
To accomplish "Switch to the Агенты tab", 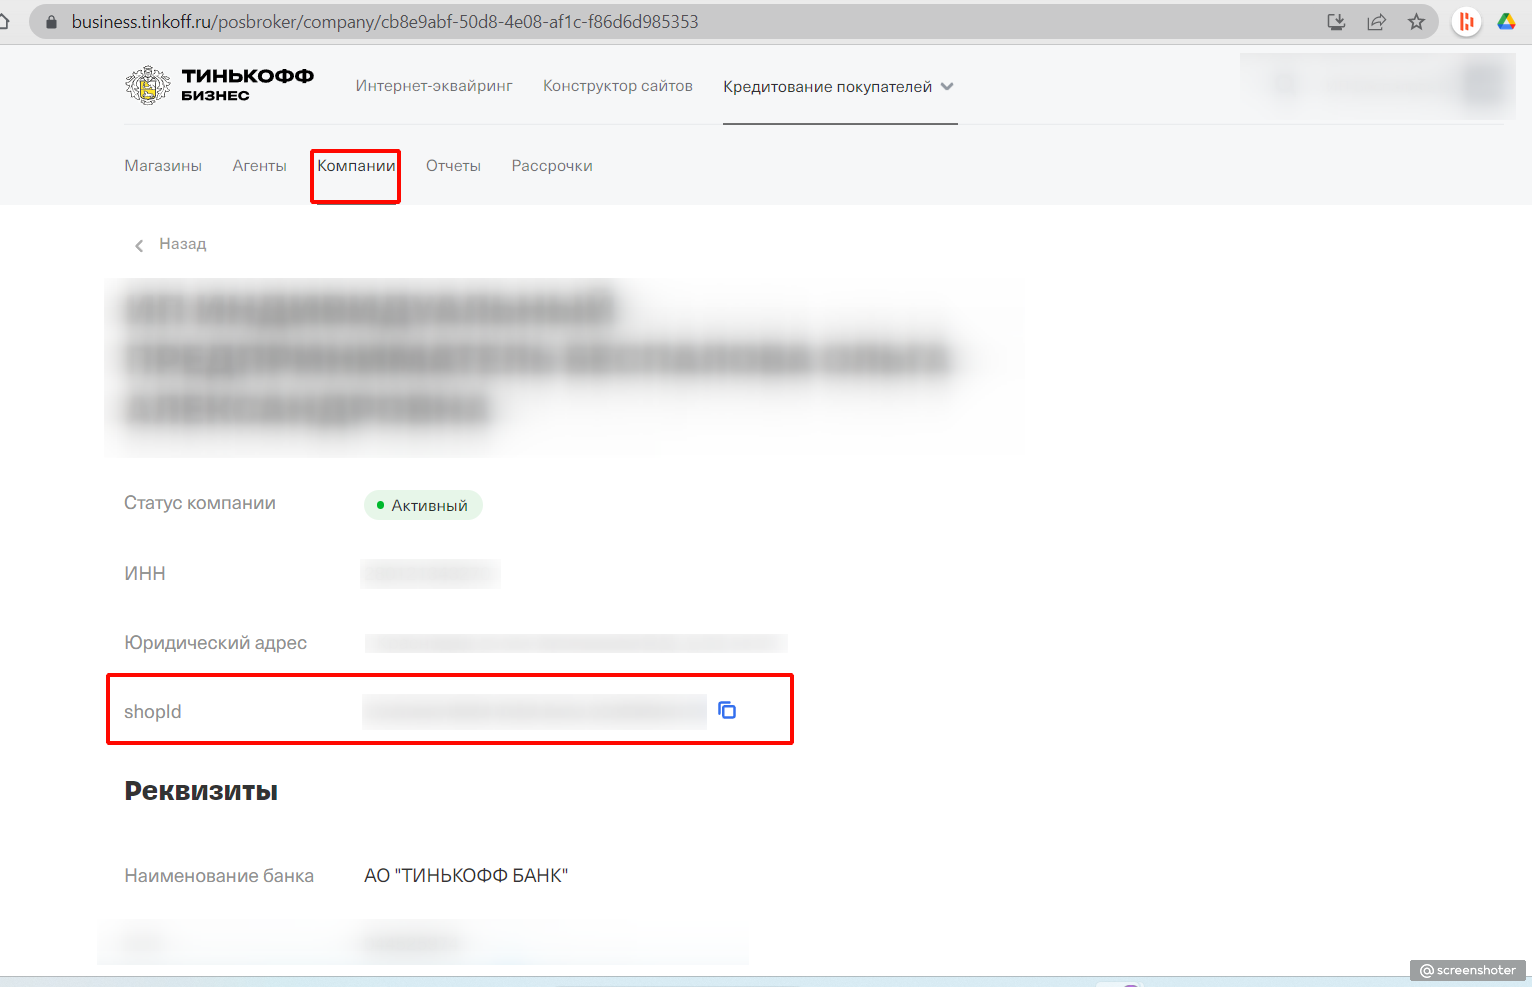I will click(259, 166).
